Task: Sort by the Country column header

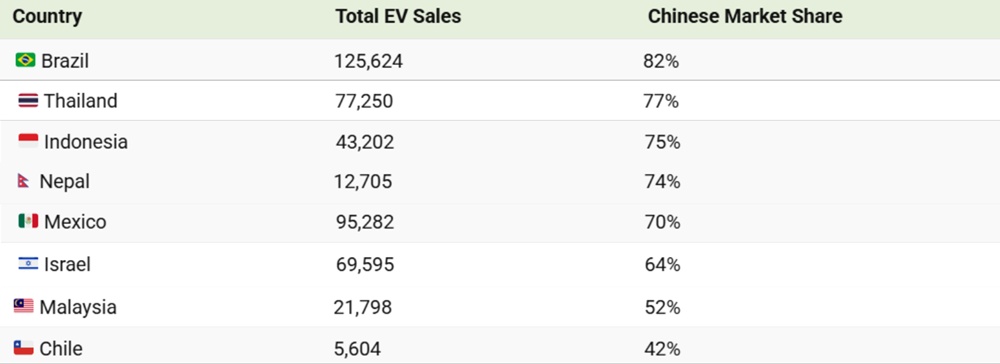Action: click(47, 17)
